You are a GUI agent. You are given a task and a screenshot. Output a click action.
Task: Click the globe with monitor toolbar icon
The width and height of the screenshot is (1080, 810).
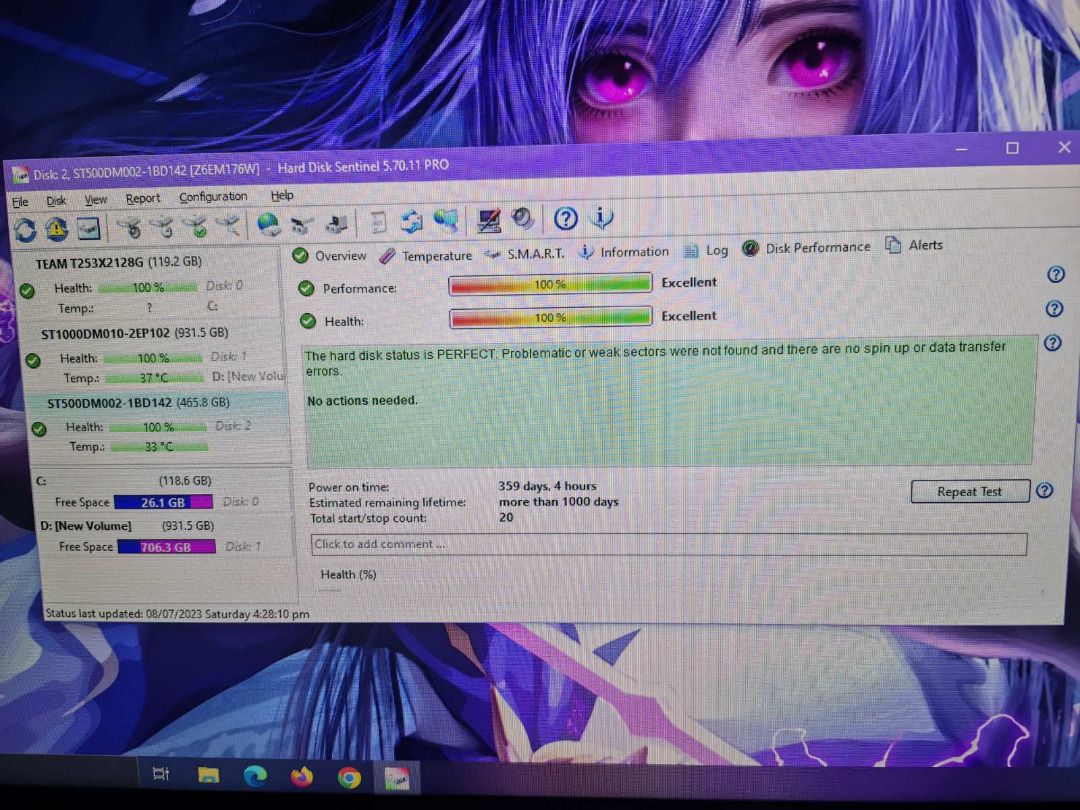(x=446, y=220)
